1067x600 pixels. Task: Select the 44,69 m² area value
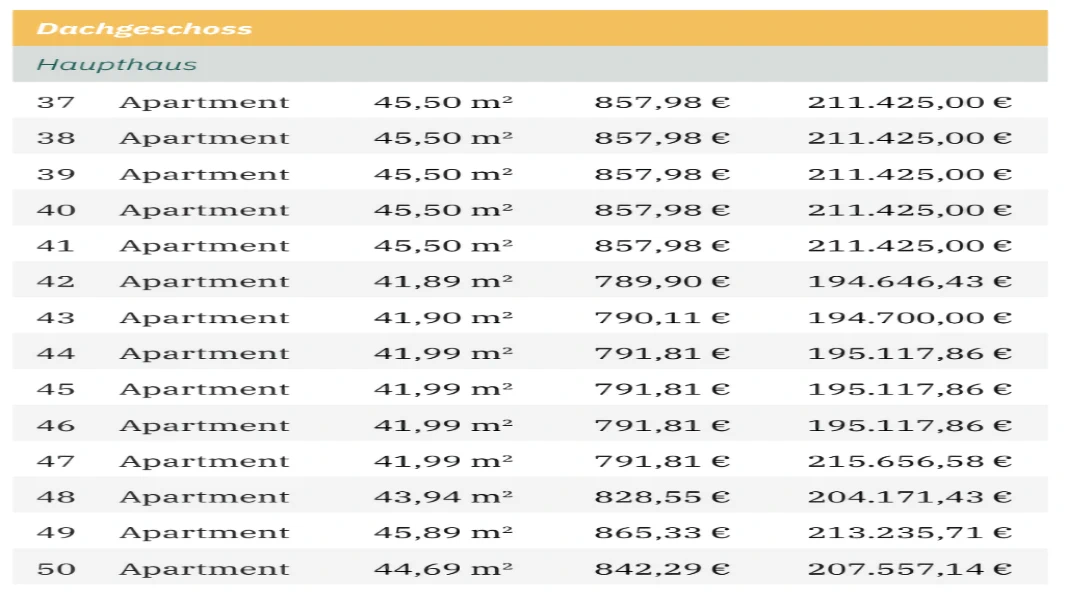[x=443, y=569]
